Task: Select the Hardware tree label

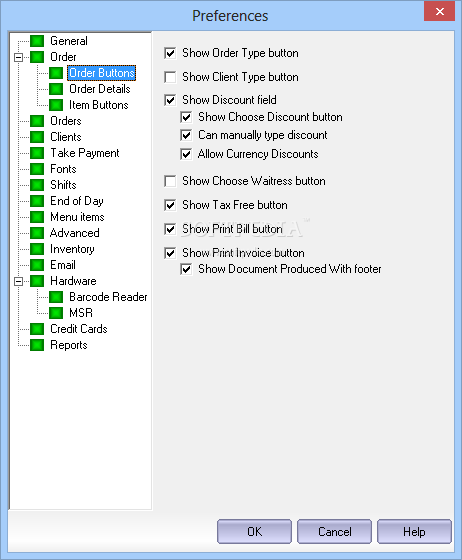Action: point(73,281)
